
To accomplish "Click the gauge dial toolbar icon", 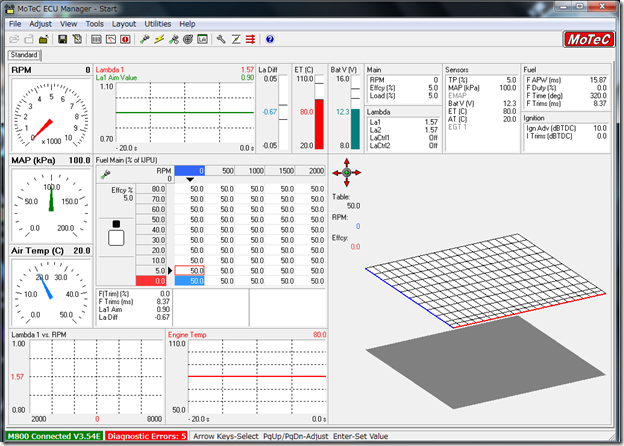I will [x=111, y=39].
